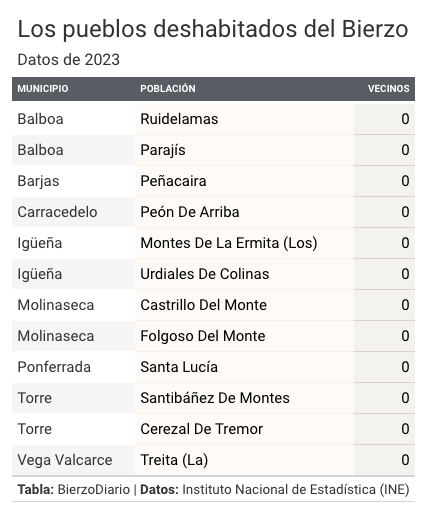The width and height of the screenshot is (435, 518).
Task: Click the BierzoDiario table credit
Action: [94, 490]
